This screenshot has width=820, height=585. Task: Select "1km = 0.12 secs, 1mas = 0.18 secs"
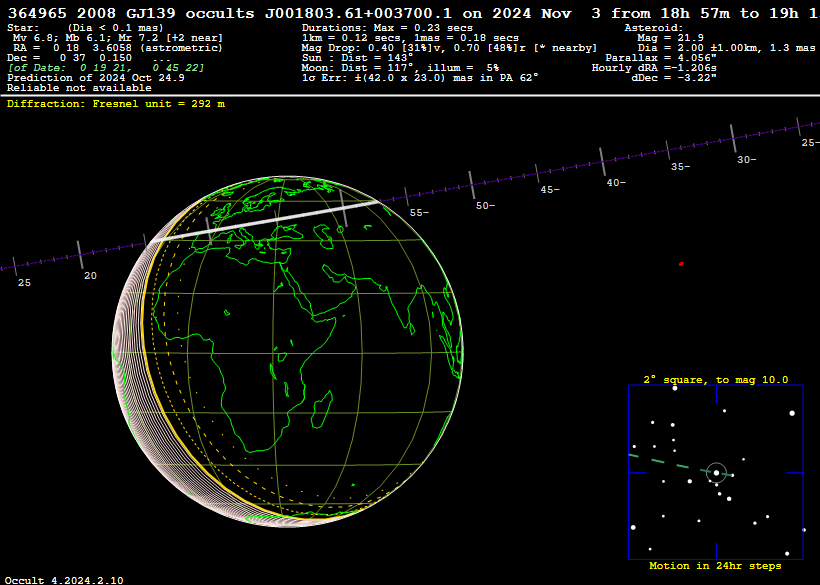click(410, 38)
